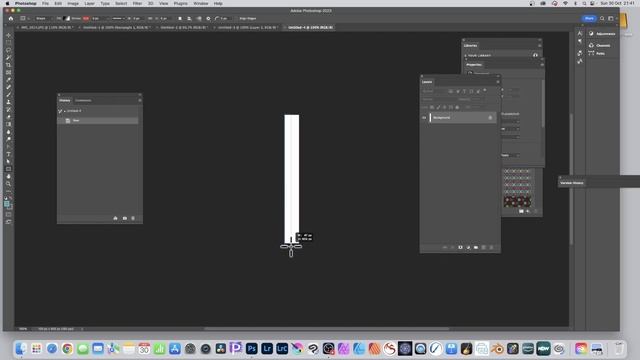The width and height of the screenshot is (640, 360).
Task: Switch to the first document tab
Action: coord(46,27)
